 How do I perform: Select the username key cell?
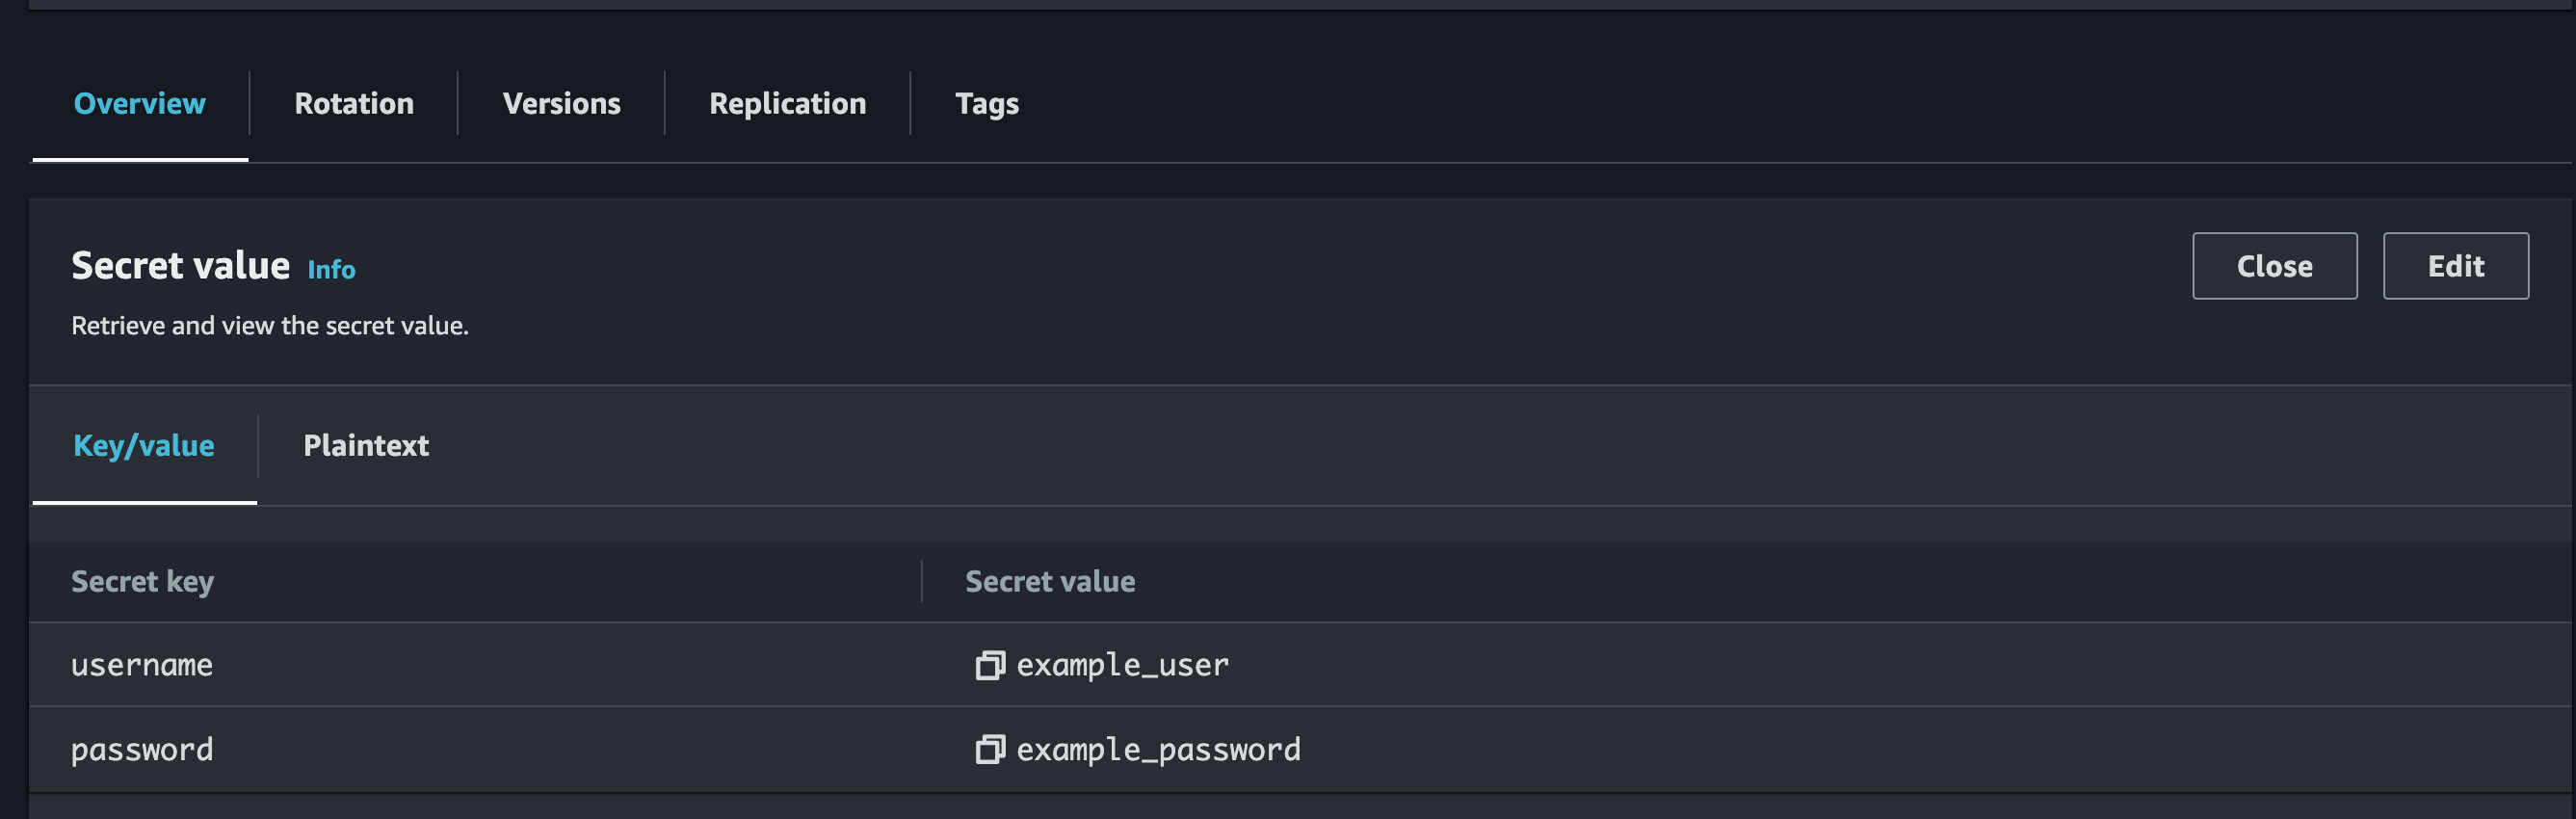142,665
